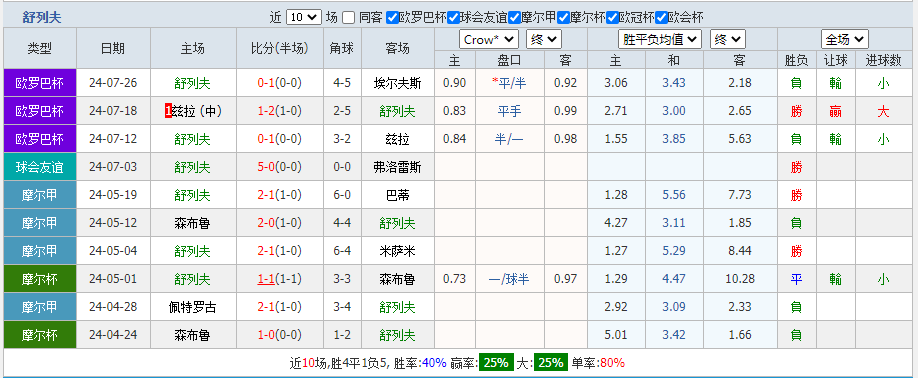Click the 平手 handicap value
The image size is (918, 378).
[509, 111]
